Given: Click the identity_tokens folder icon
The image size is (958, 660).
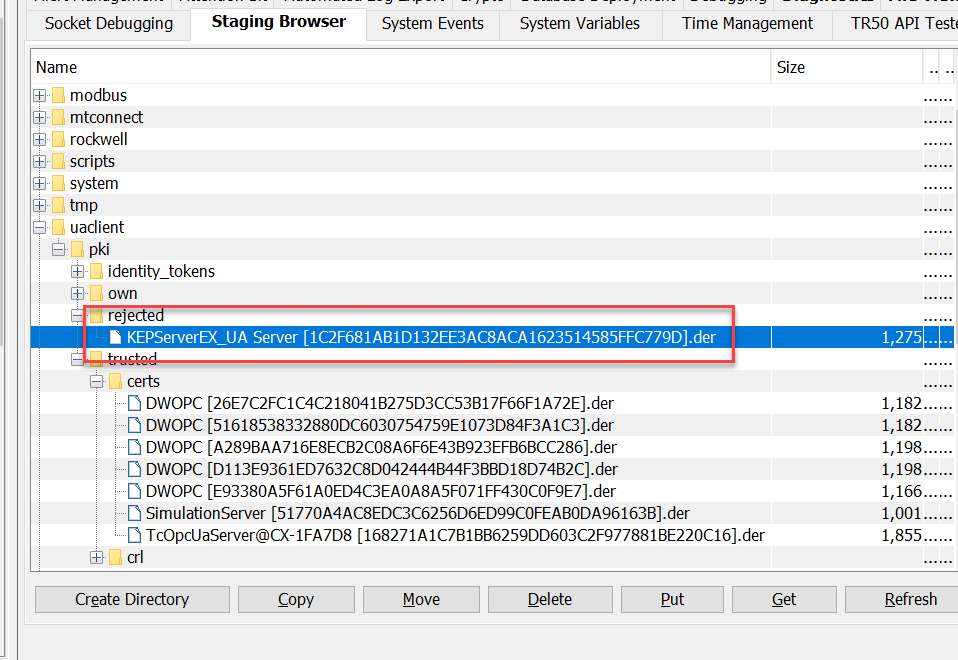Looking at the screenshot, I should point(96,271).
